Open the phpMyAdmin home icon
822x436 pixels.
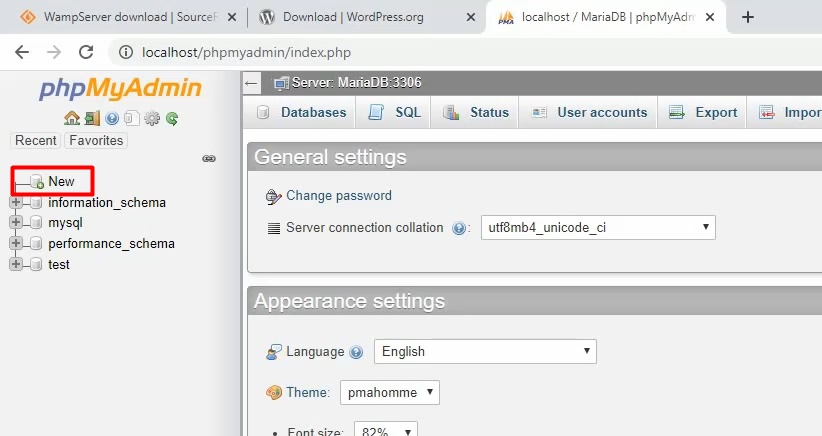coord(72,118)
